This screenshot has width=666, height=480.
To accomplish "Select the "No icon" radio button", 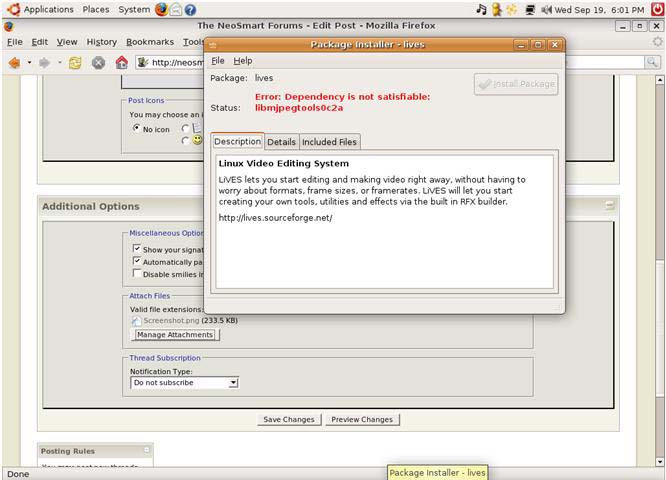I will pyautogui.click(x=137, y=128).
